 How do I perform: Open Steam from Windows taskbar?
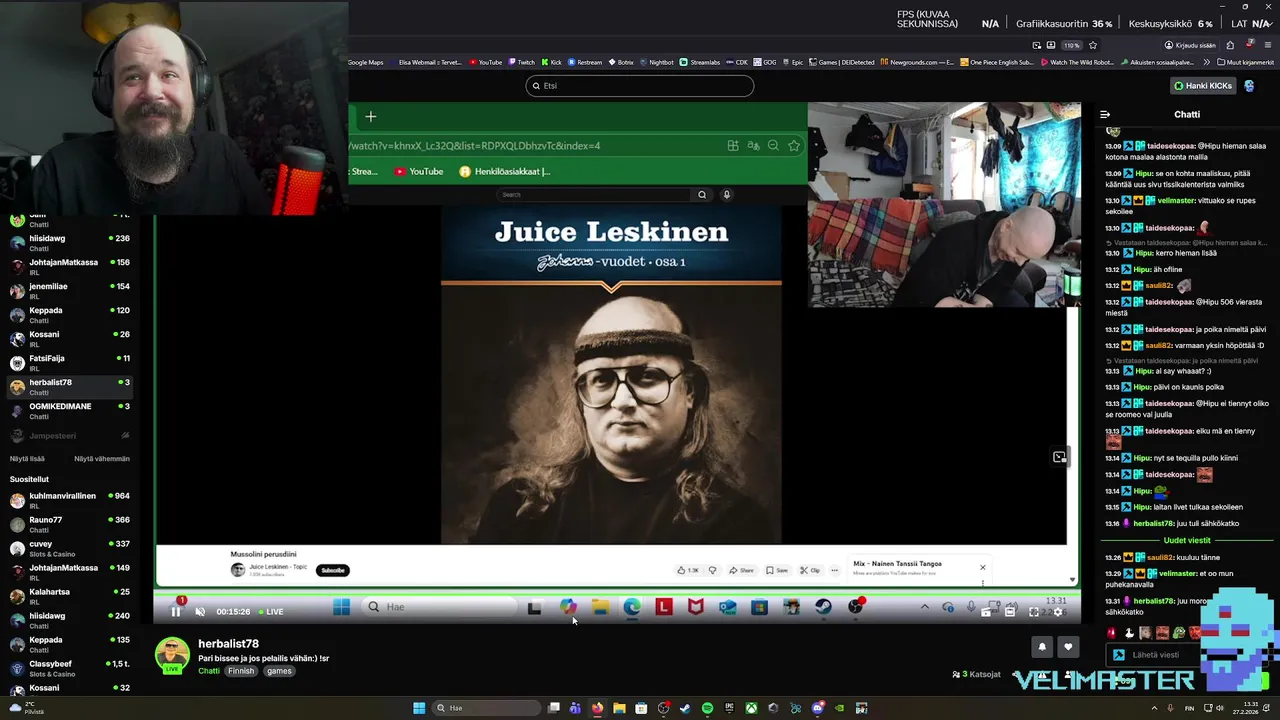pyautogui.click(x=685, y=708)
